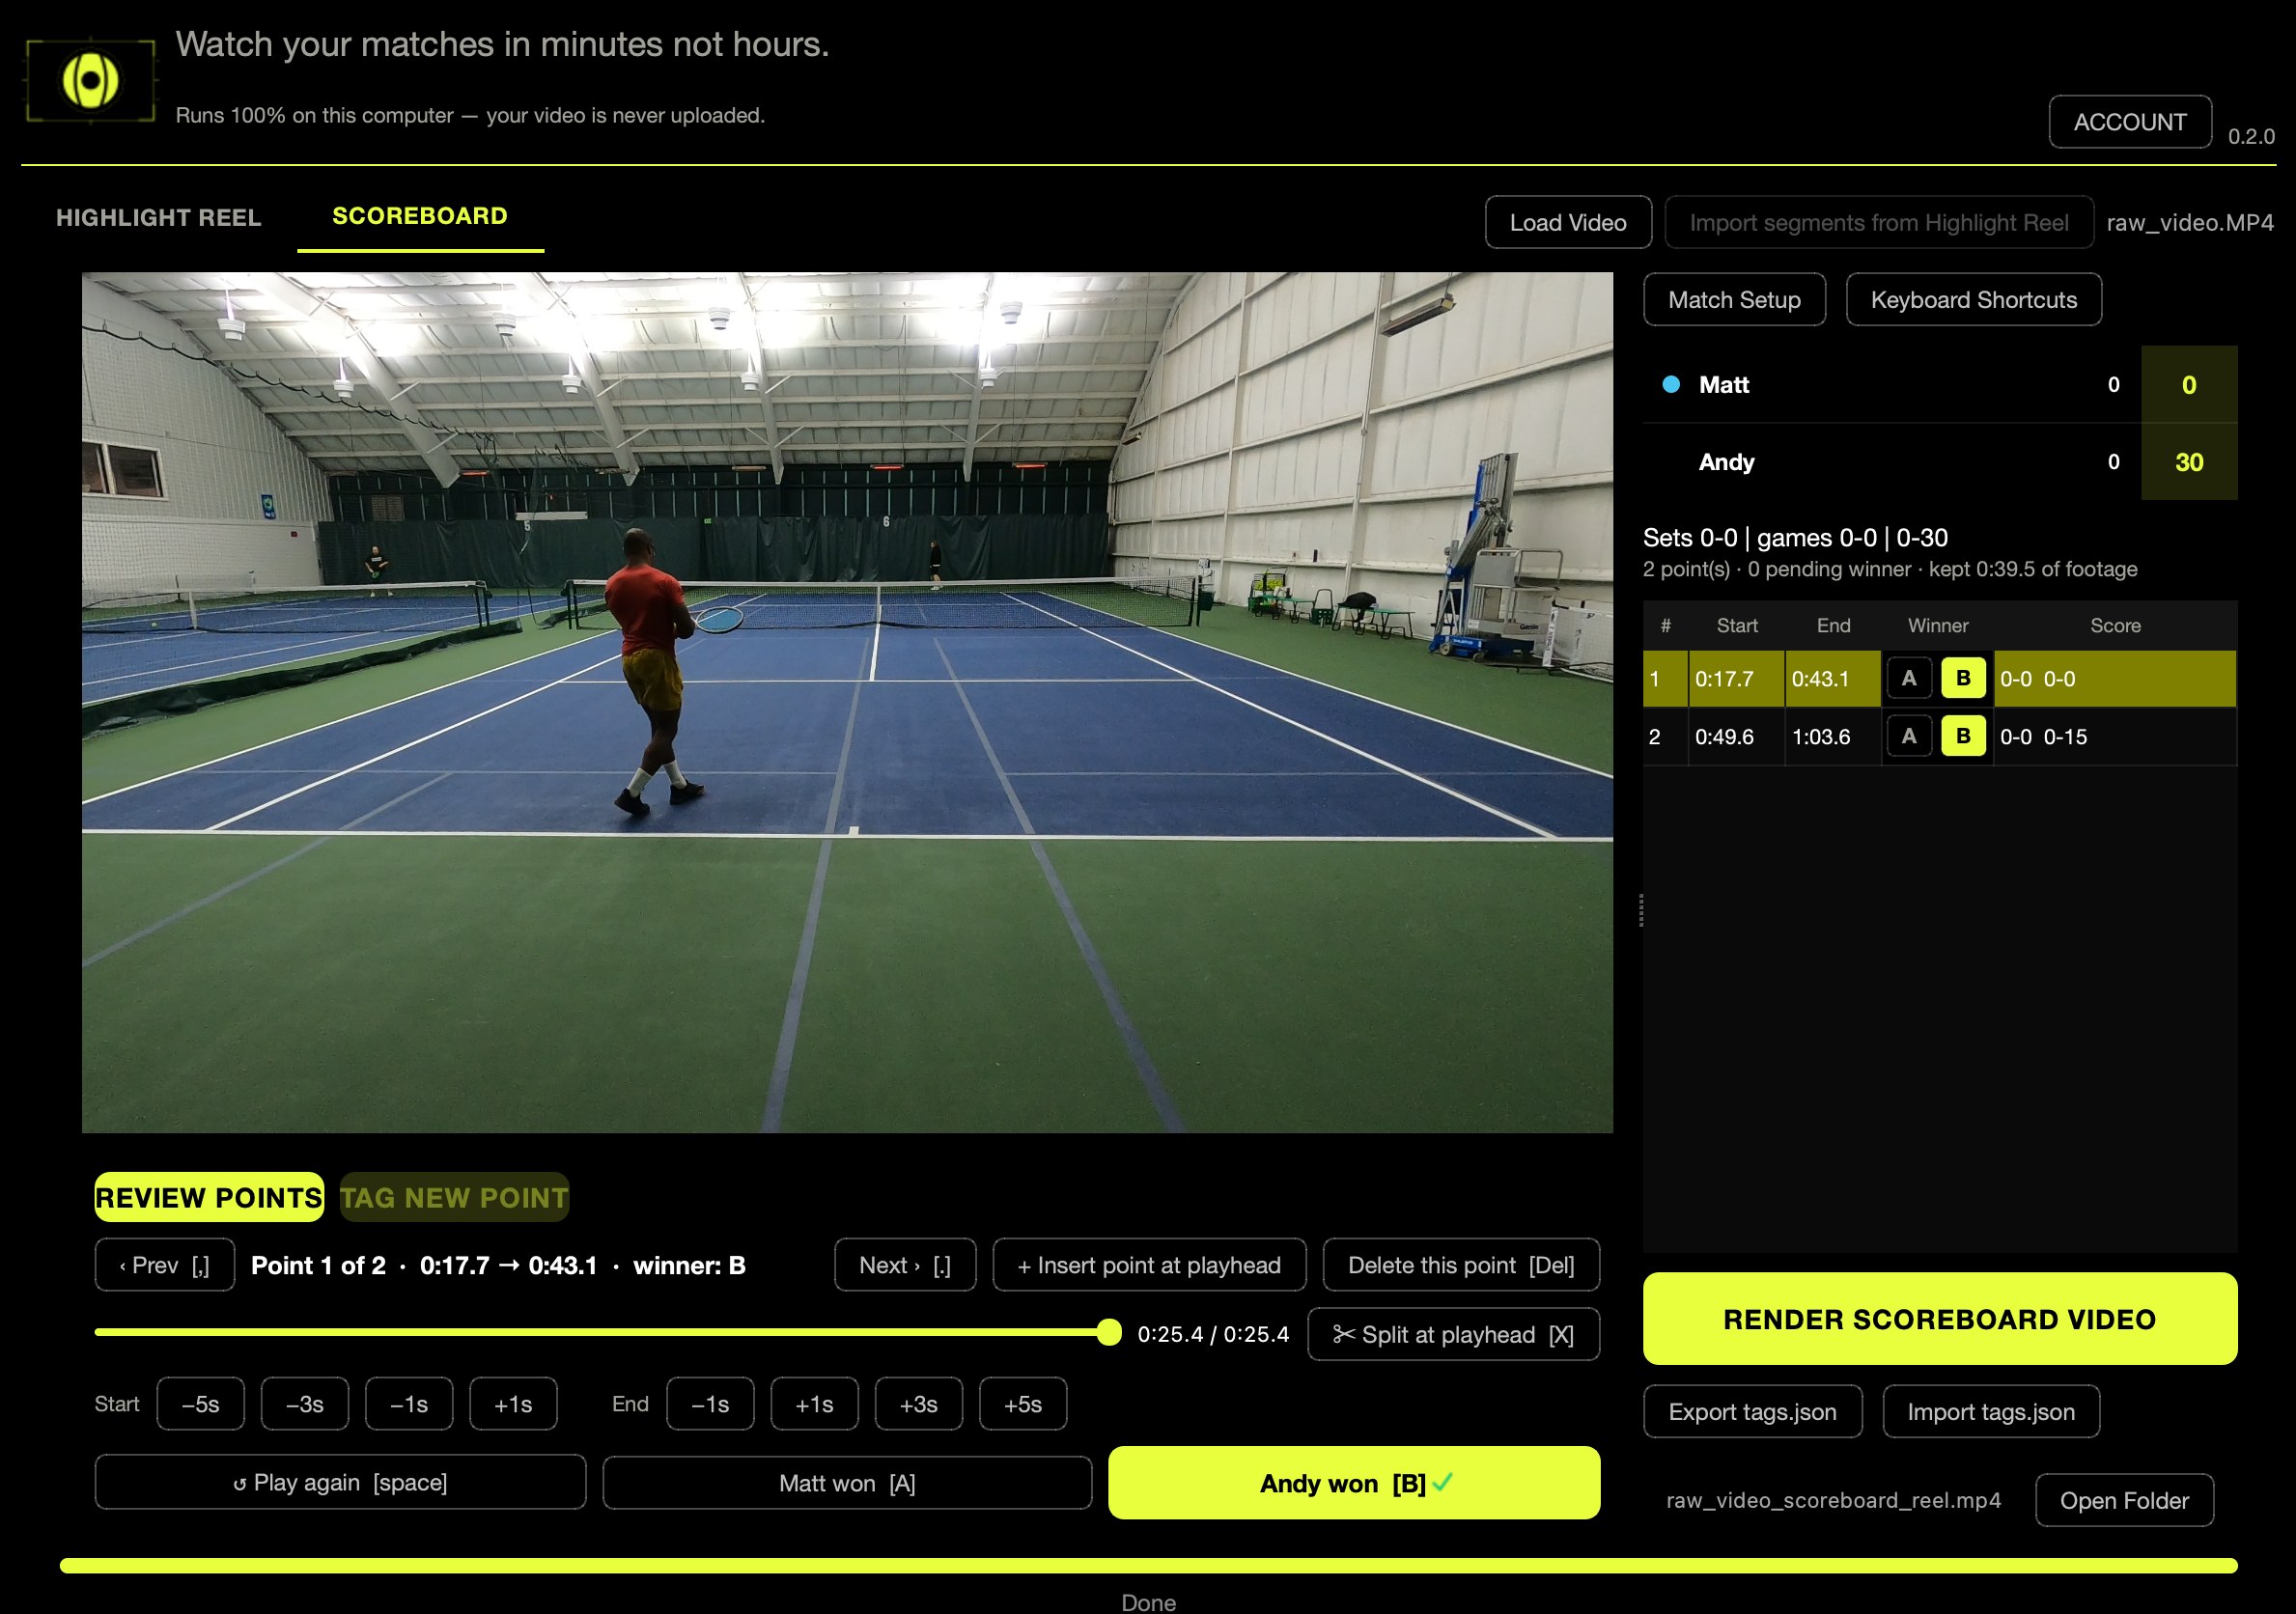Delete this point
This screenshot has width=2296, height=1614.
click(x=1461, y=1265)
